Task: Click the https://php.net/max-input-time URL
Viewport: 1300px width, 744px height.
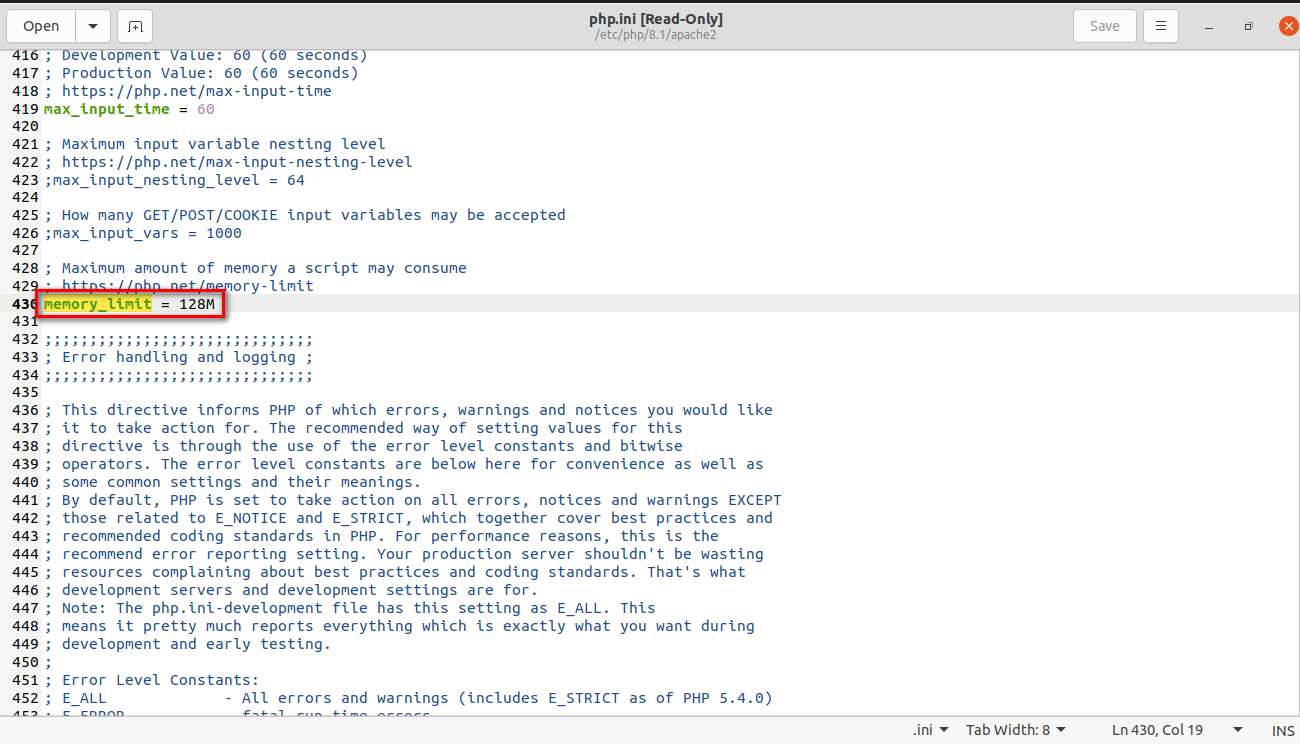Action: [x=196, y=91]
